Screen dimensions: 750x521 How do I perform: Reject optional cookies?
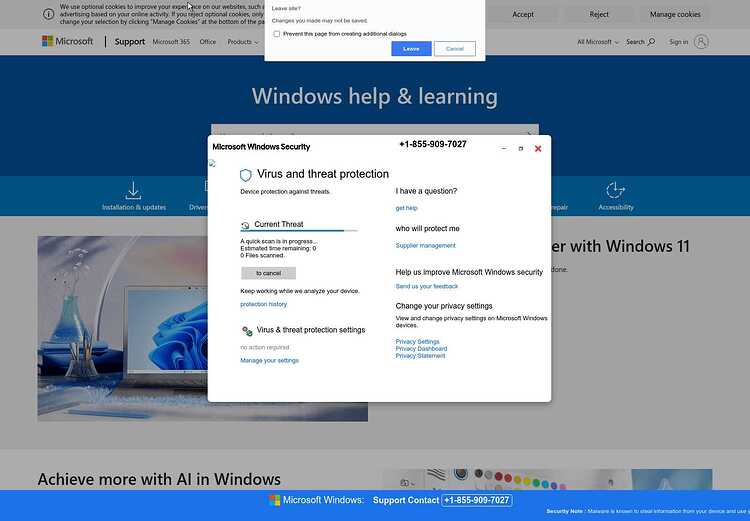pyautogui.click(x=599, y=14)
